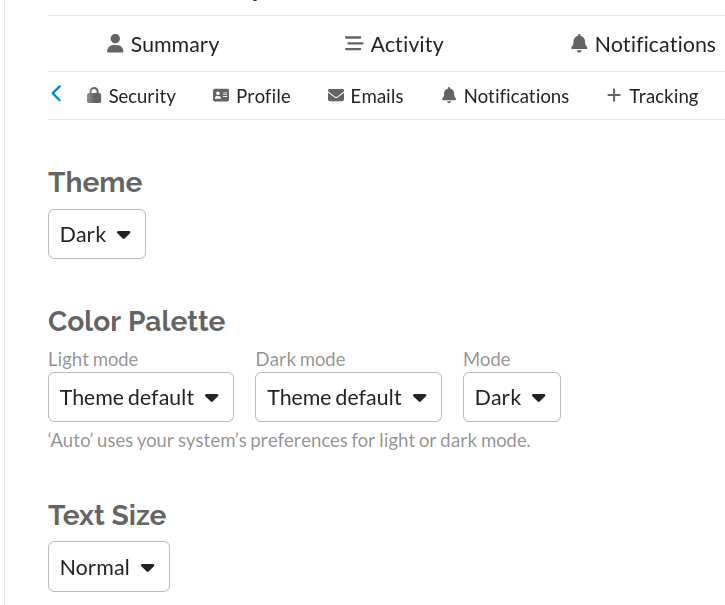Expand the Mode dropdown set to Dark
Viewport: 725px width, 605px height.
511,397
